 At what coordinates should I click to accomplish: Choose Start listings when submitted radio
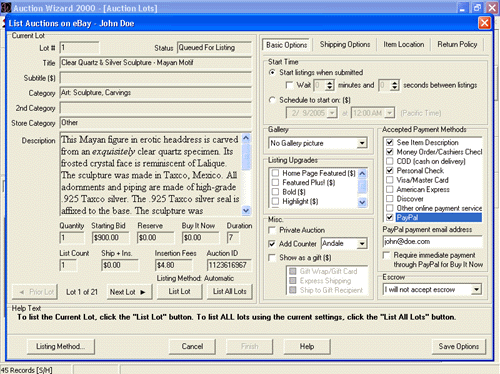point(272,72)
